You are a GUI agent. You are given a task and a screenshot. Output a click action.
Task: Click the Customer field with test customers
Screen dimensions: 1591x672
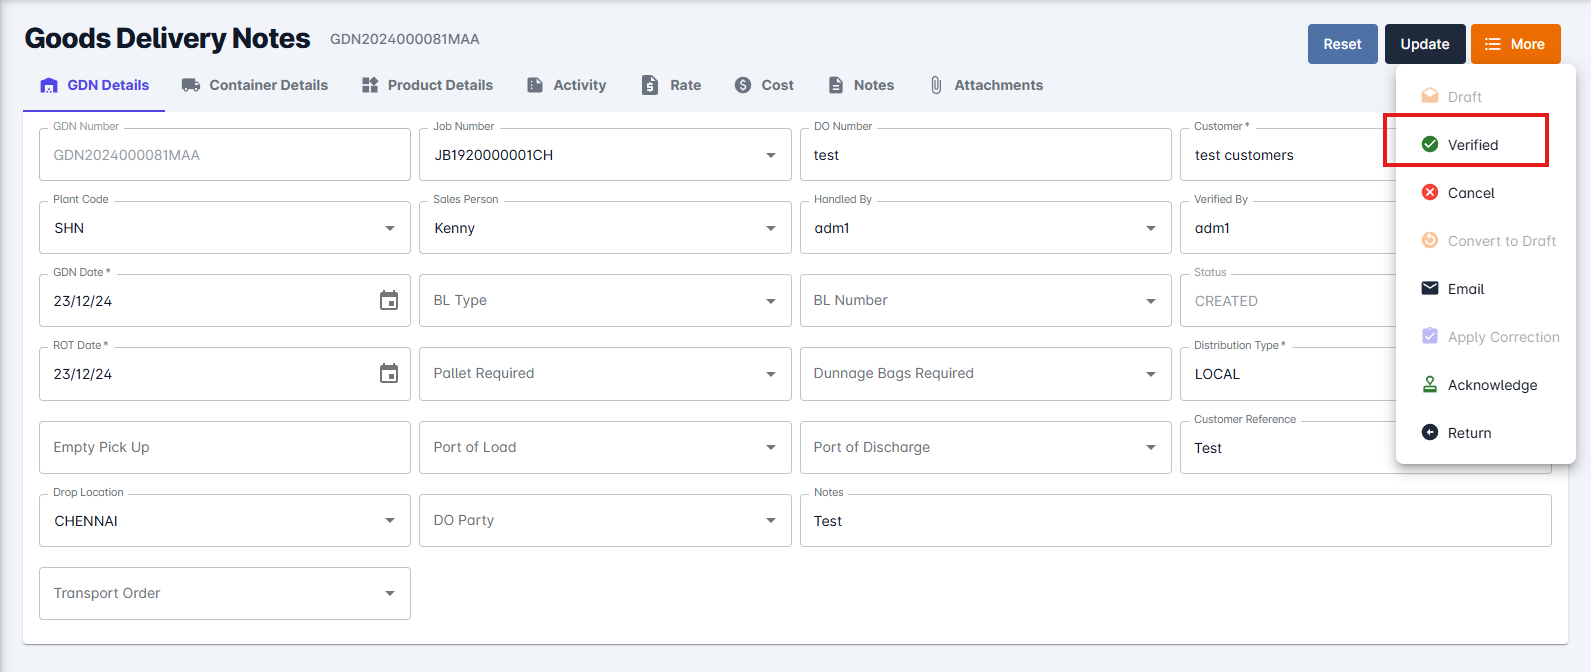pyautogui.click(x=1288, y=155)
